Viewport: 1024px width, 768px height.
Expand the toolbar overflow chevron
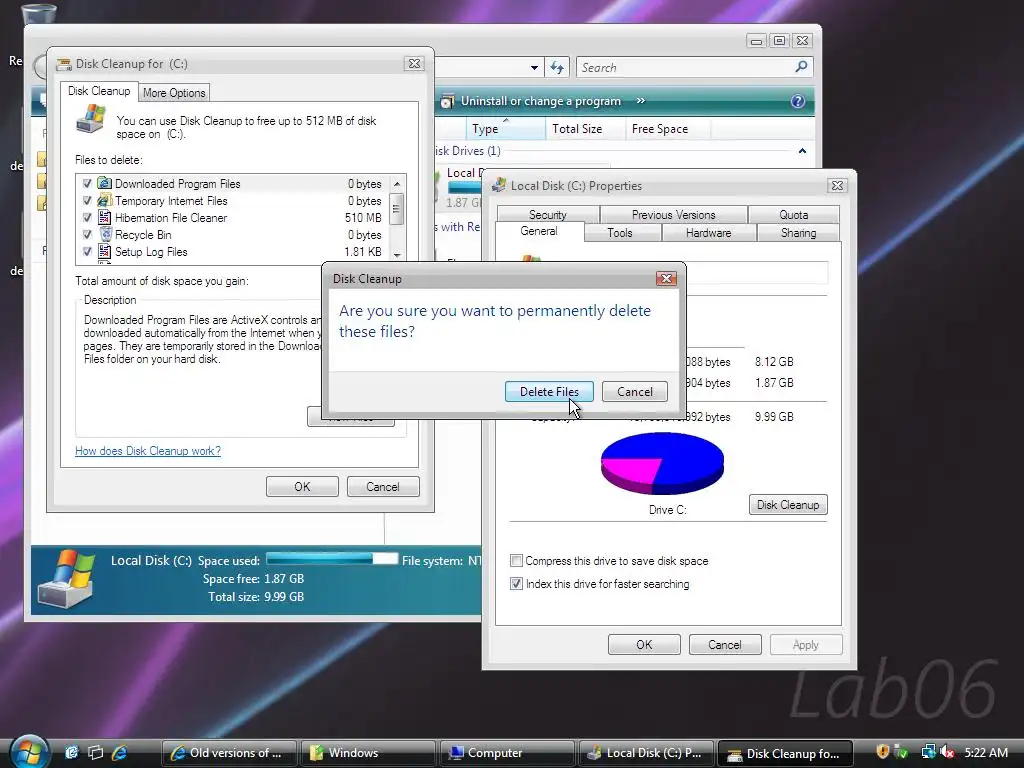pos(641,101)
